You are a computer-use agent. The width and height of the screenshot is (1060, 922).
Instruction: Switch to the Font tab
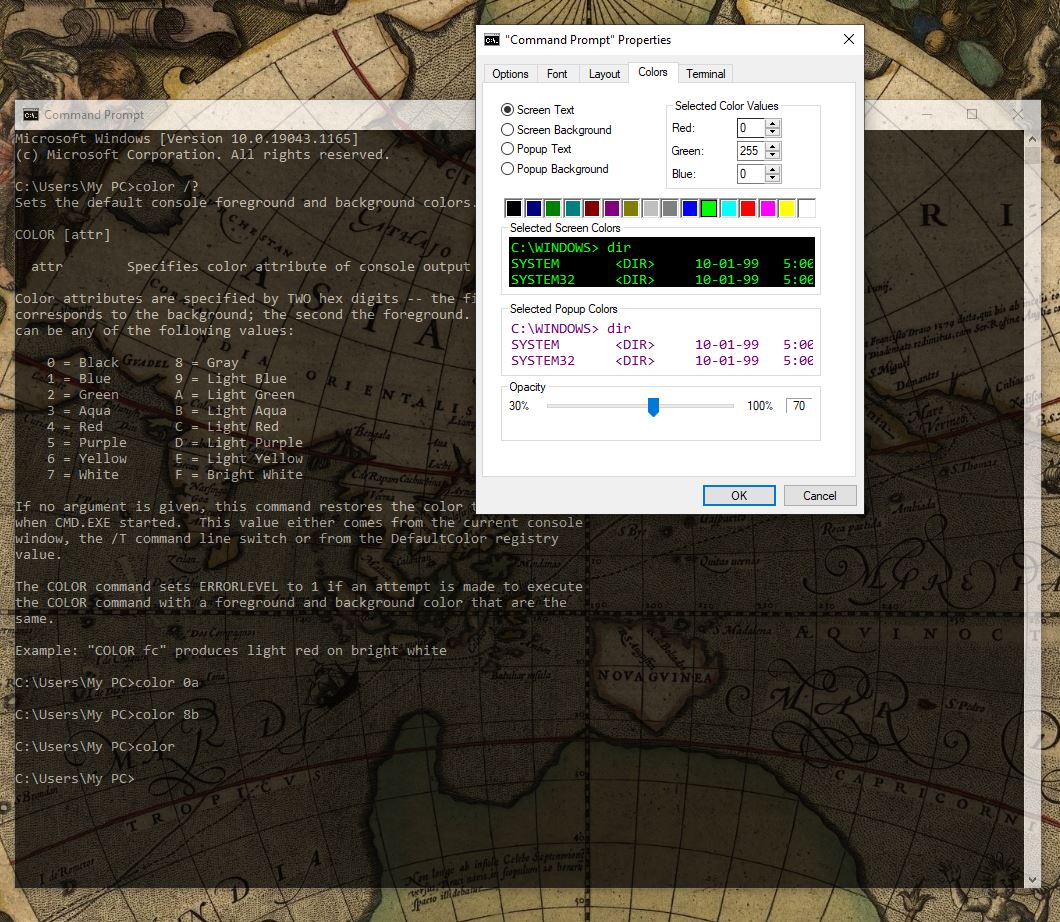coord(558,73)
